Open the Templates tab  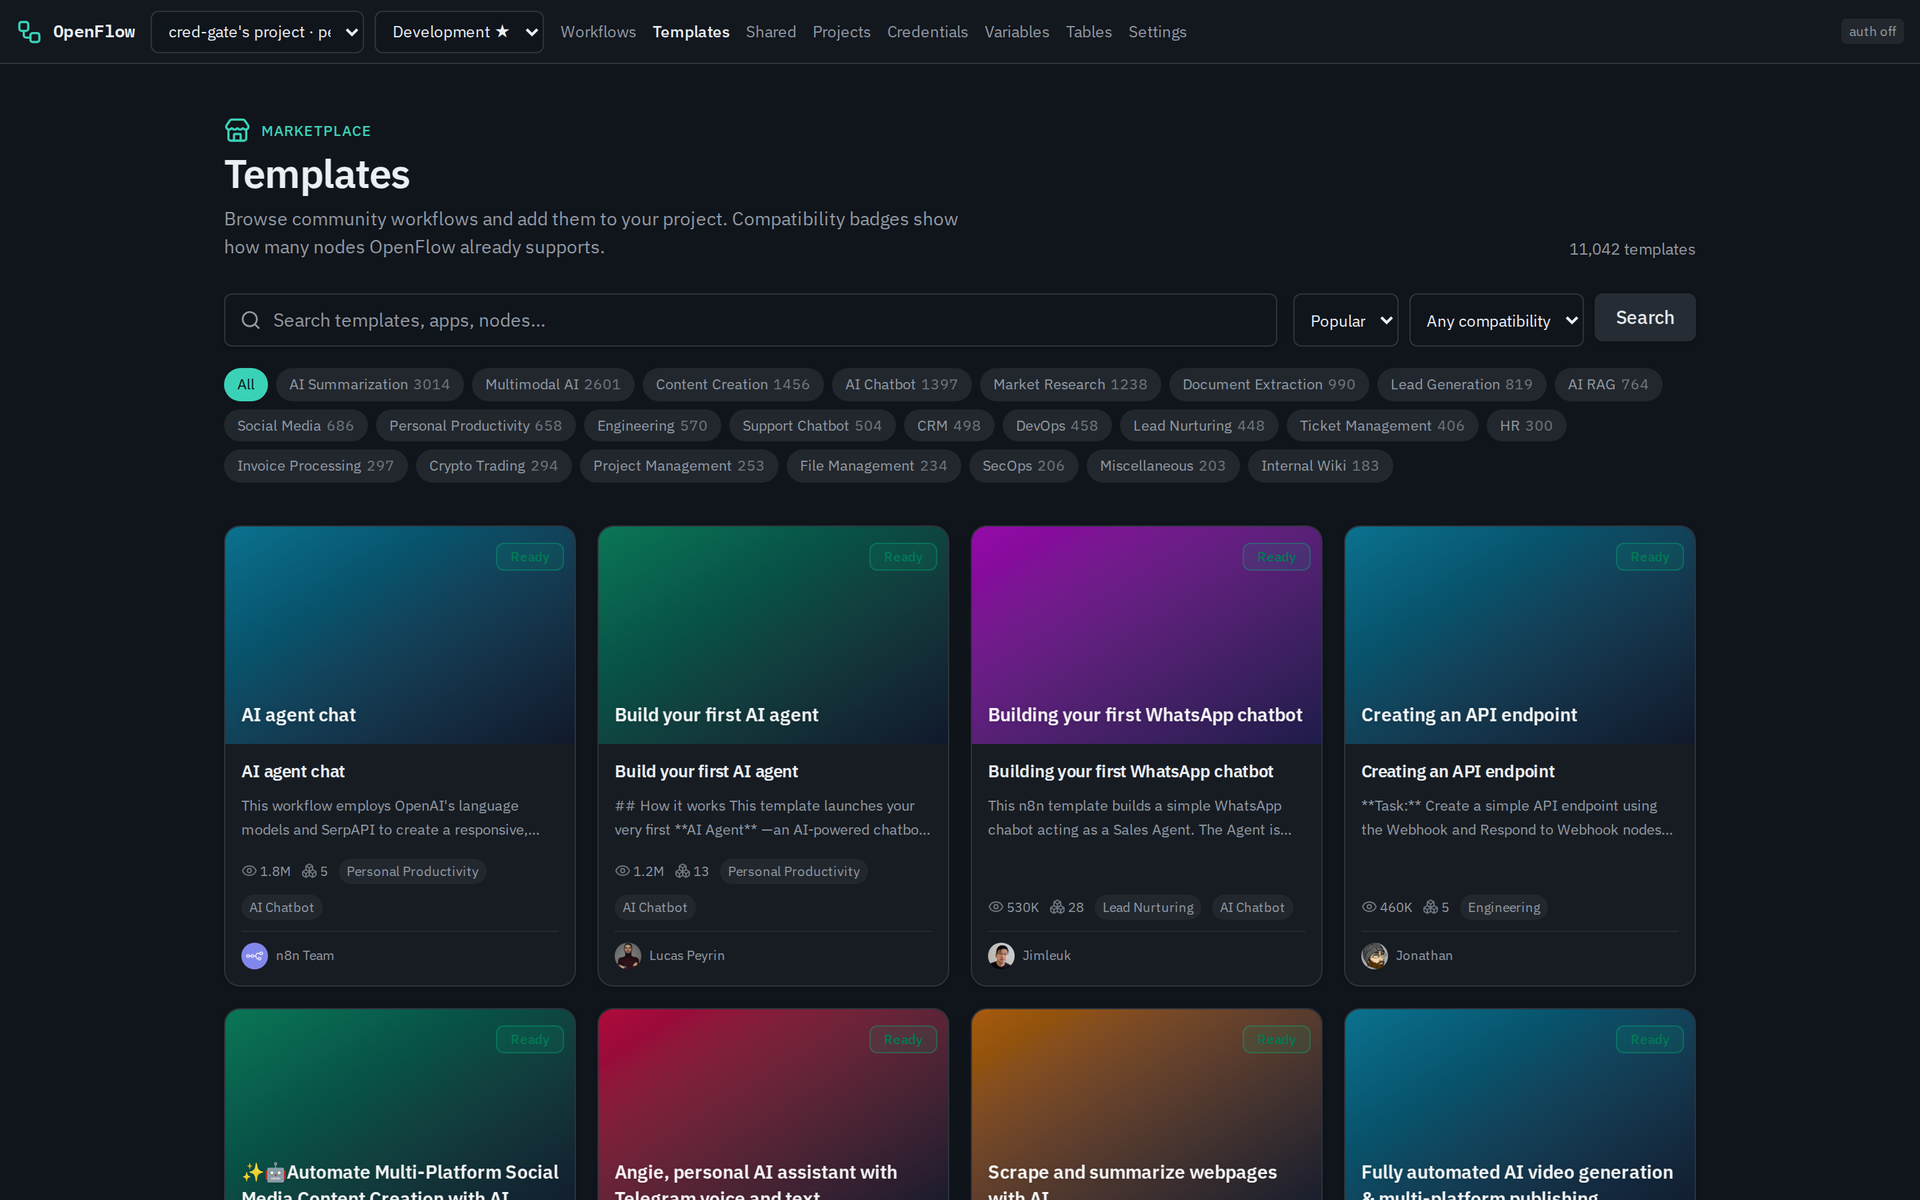click(691, 32)
